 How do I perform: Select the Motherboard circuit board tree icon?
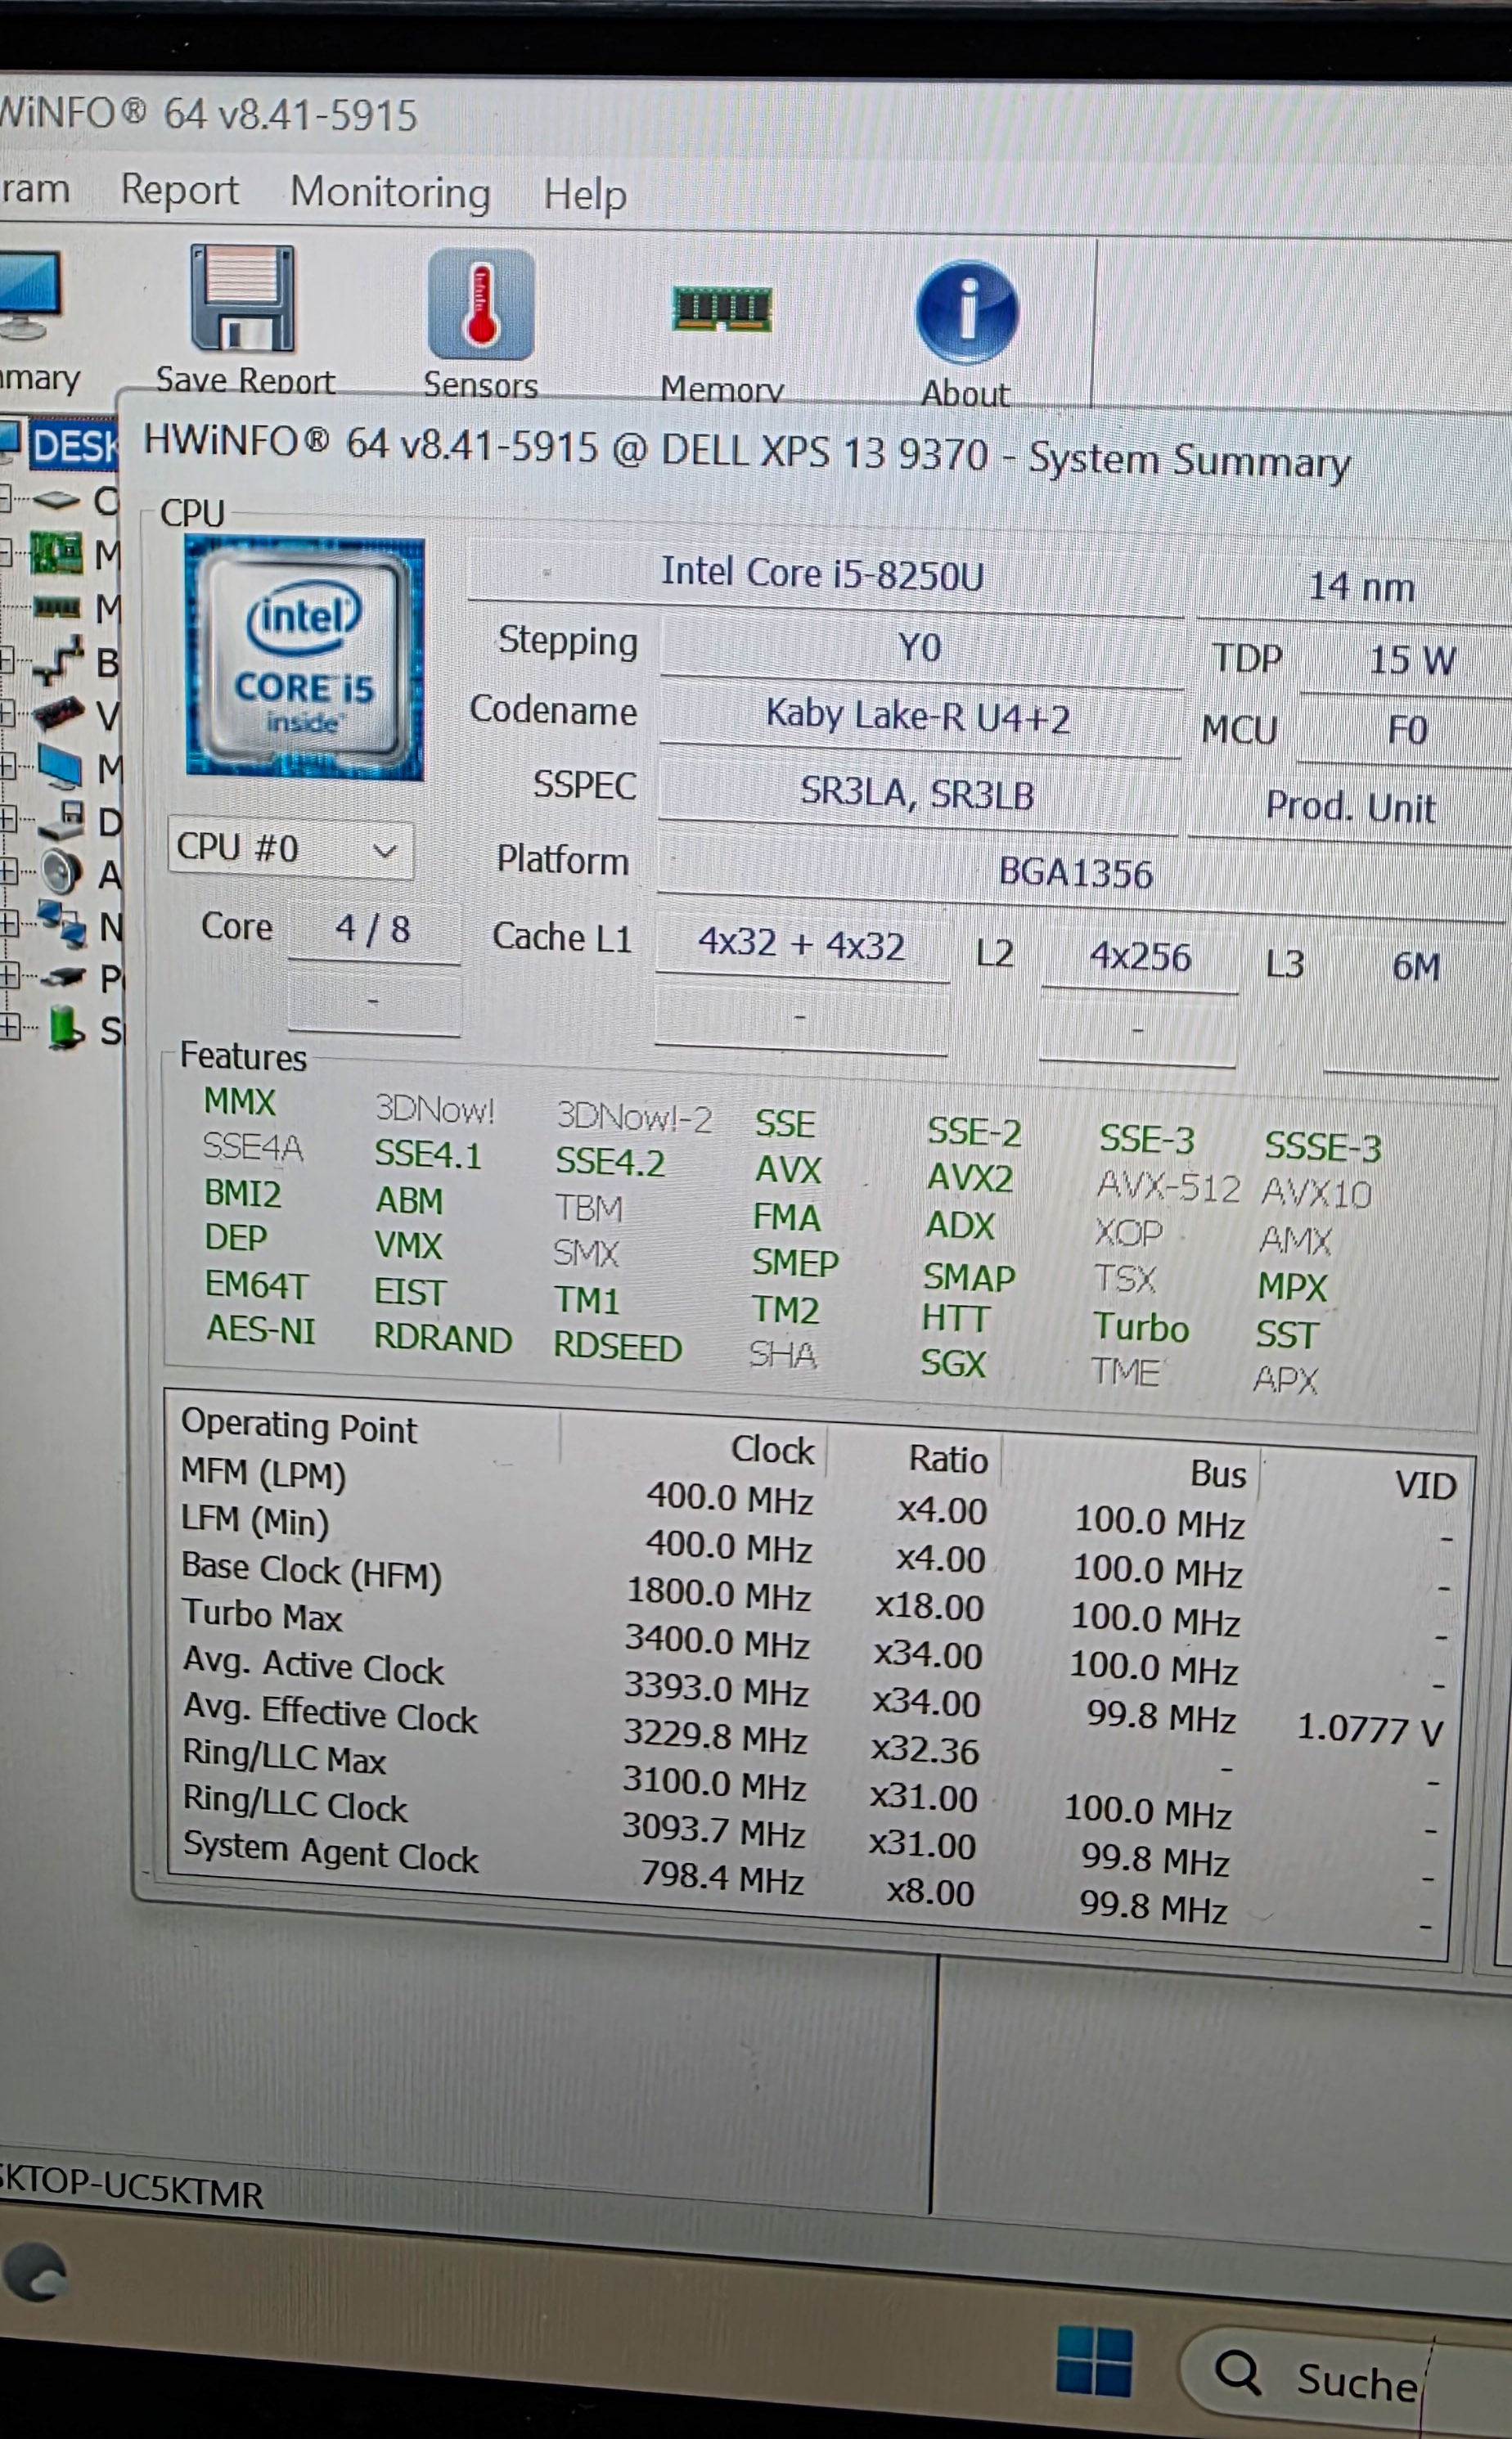56,553
